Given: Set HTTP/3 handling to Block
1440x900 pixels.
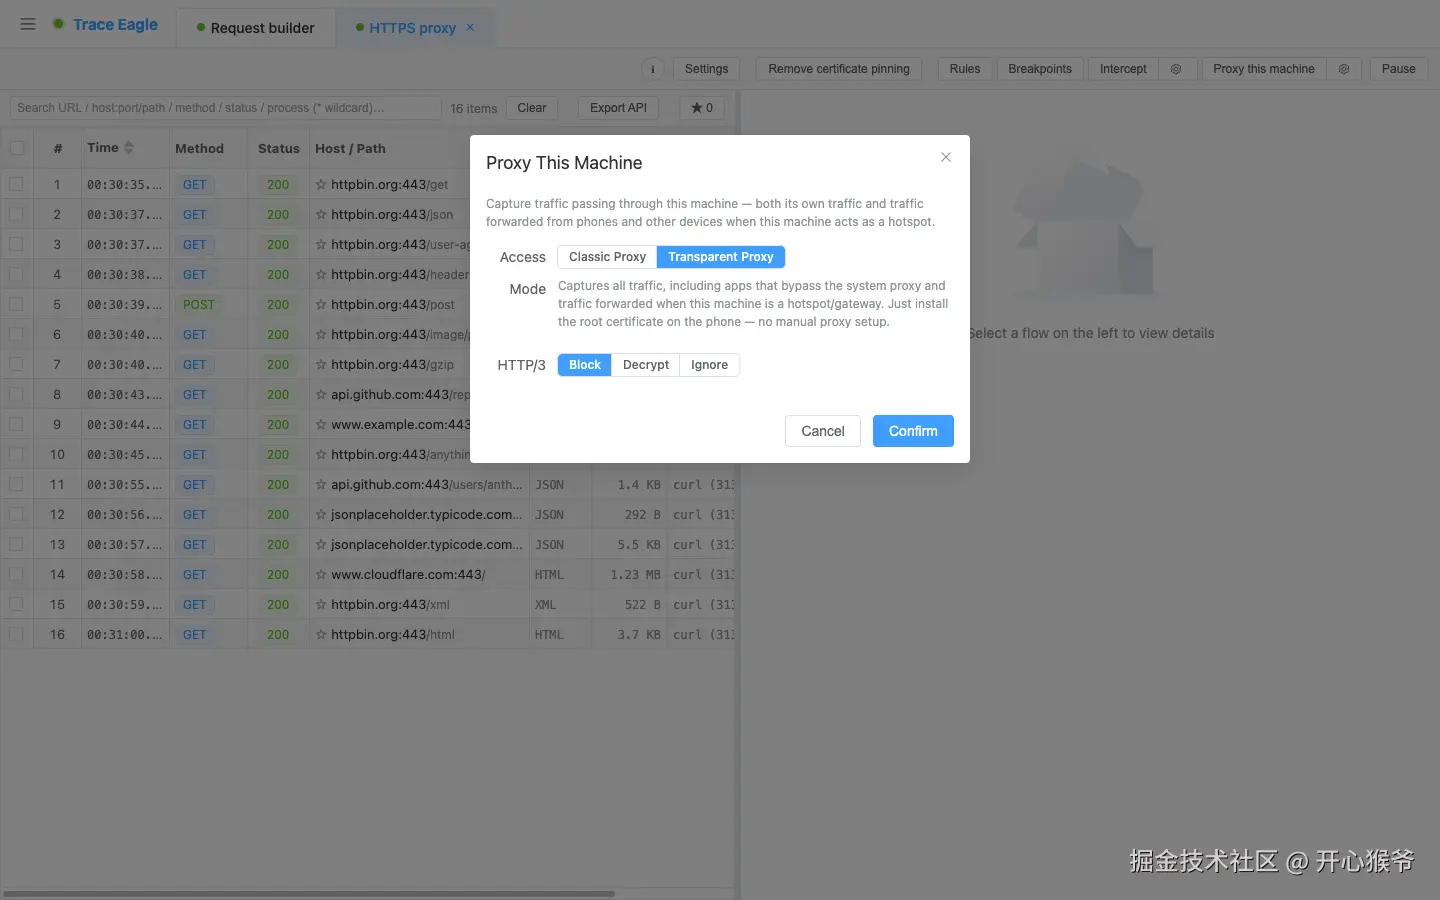Looking at the screenshot, I should coord(585,365).
